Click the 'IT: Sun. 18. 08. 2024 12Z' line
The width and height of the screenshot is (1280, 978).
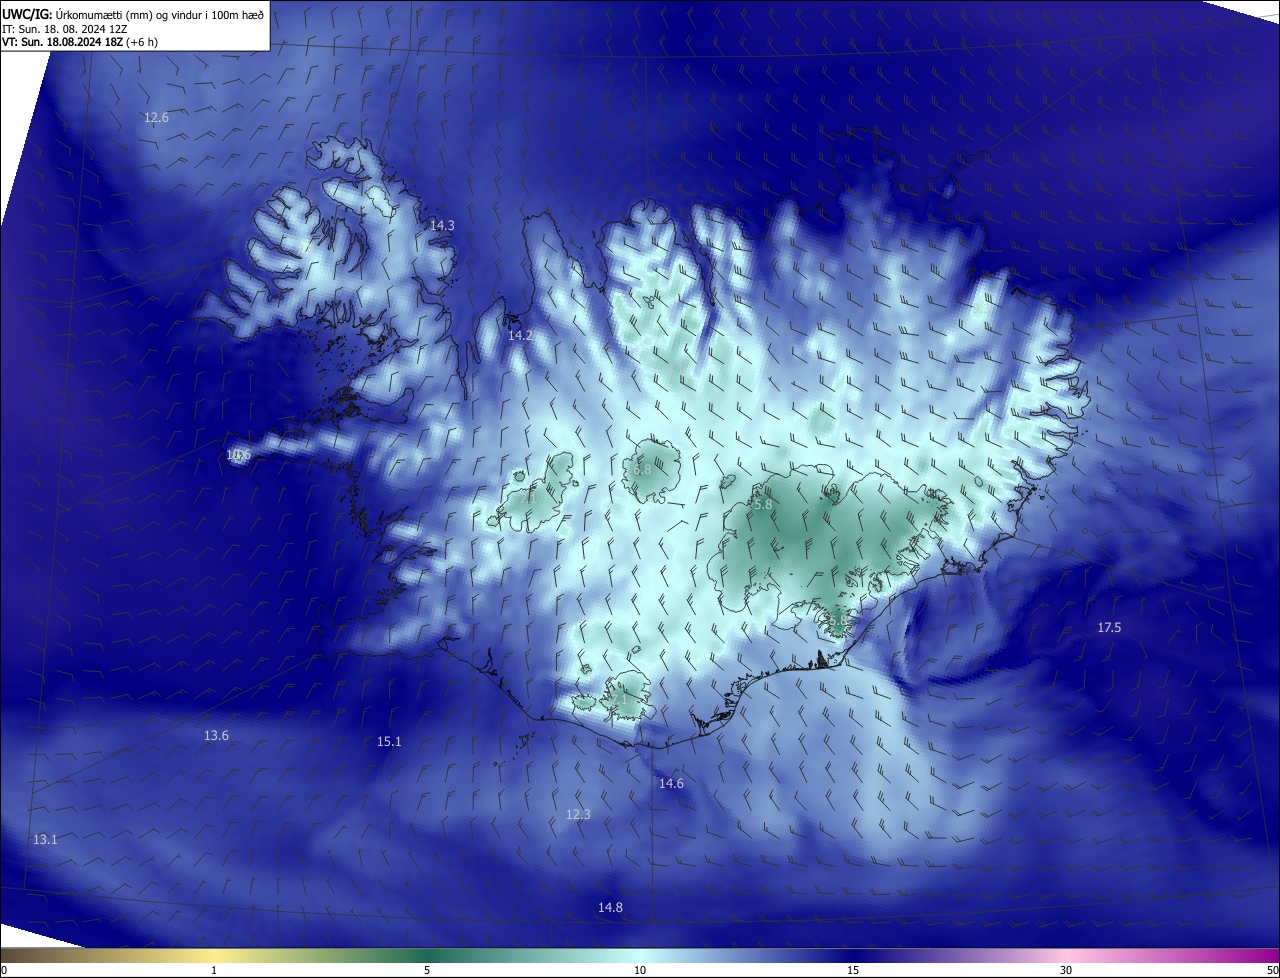click(x=63, y=29)
